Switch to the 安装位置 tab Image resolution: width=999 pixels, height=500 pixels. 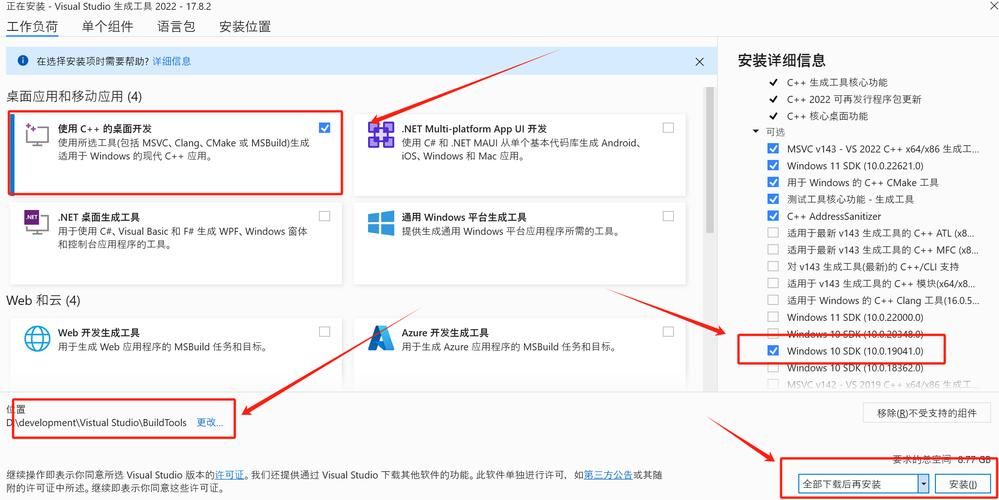pyautogui.click(x=245, y=27)
